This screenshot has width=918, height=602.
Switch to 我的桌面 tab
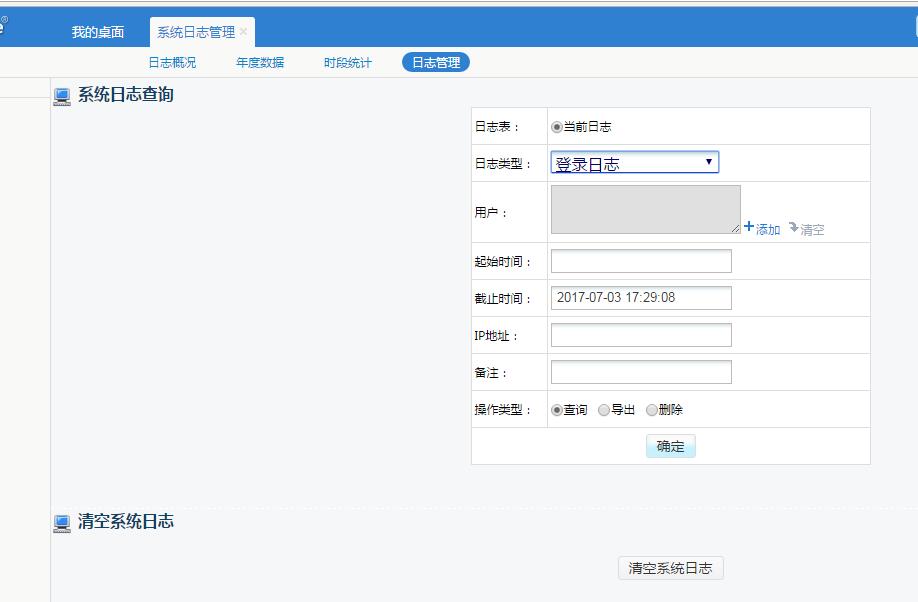98,32
